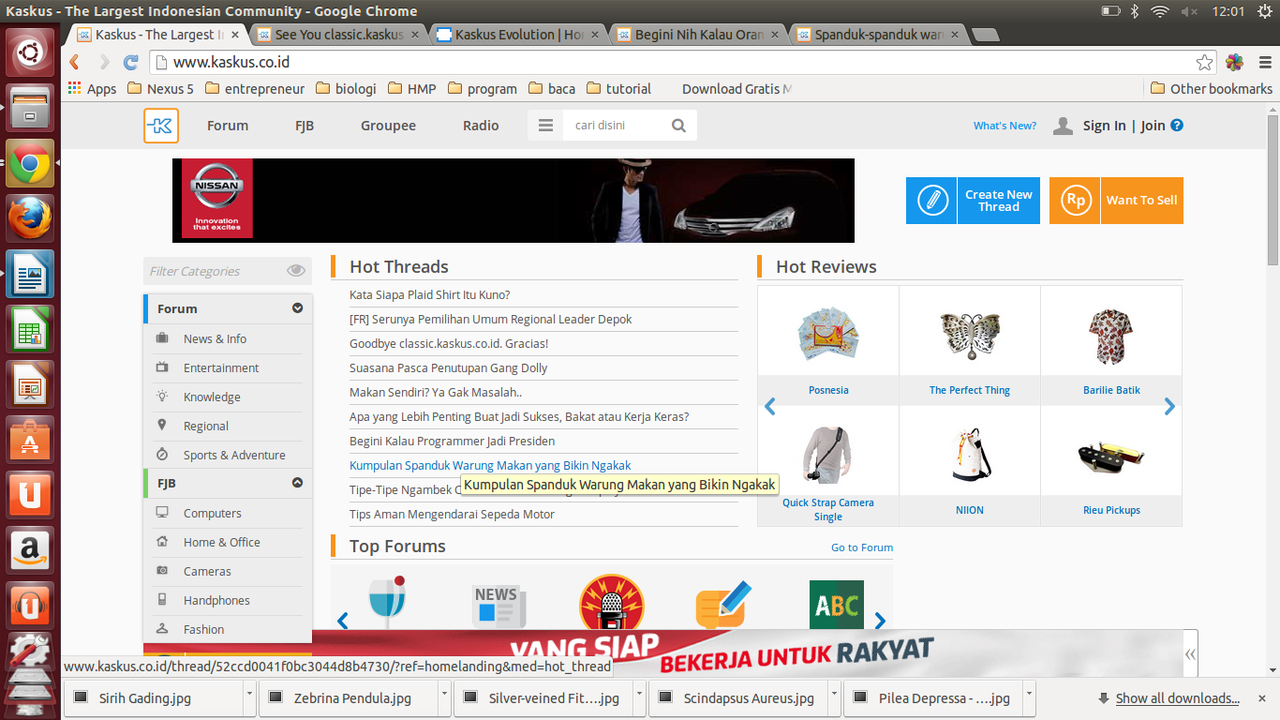Click Go to Forum link

pos(862,547)
